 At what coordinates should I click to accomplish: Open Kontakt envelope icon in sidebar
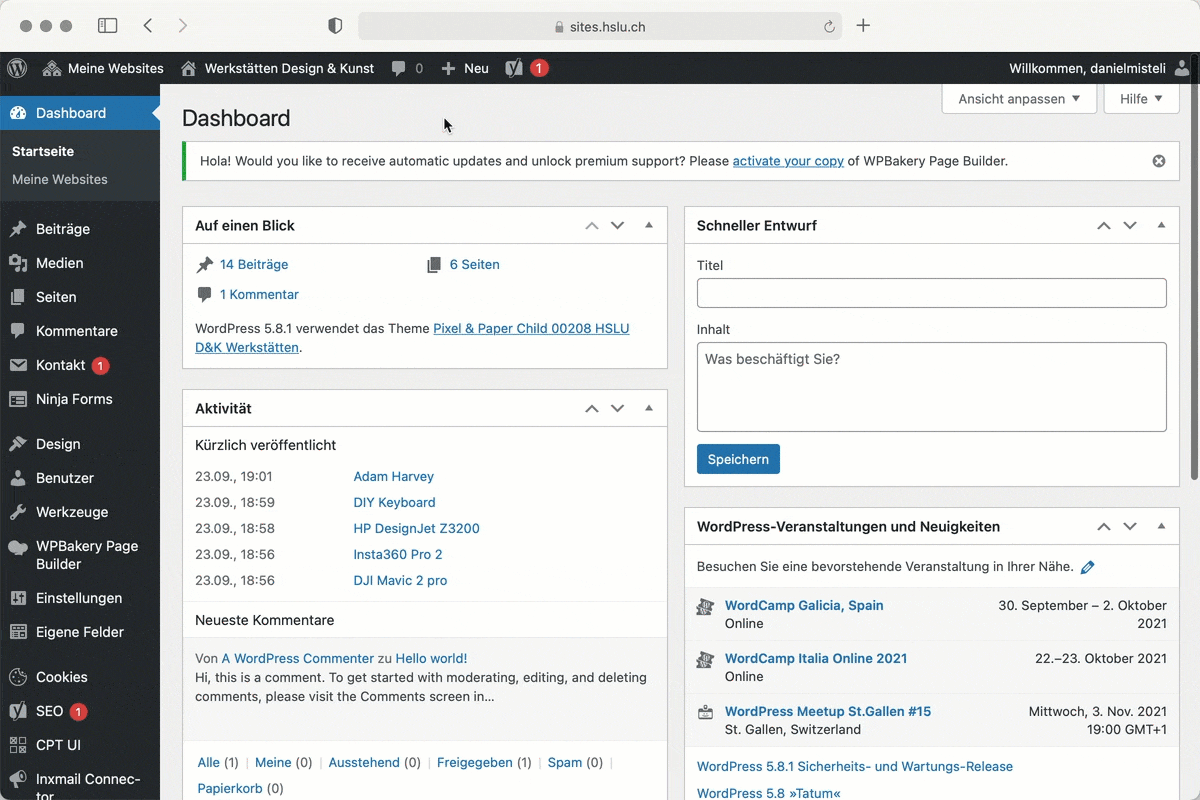(x=18, y=365)
